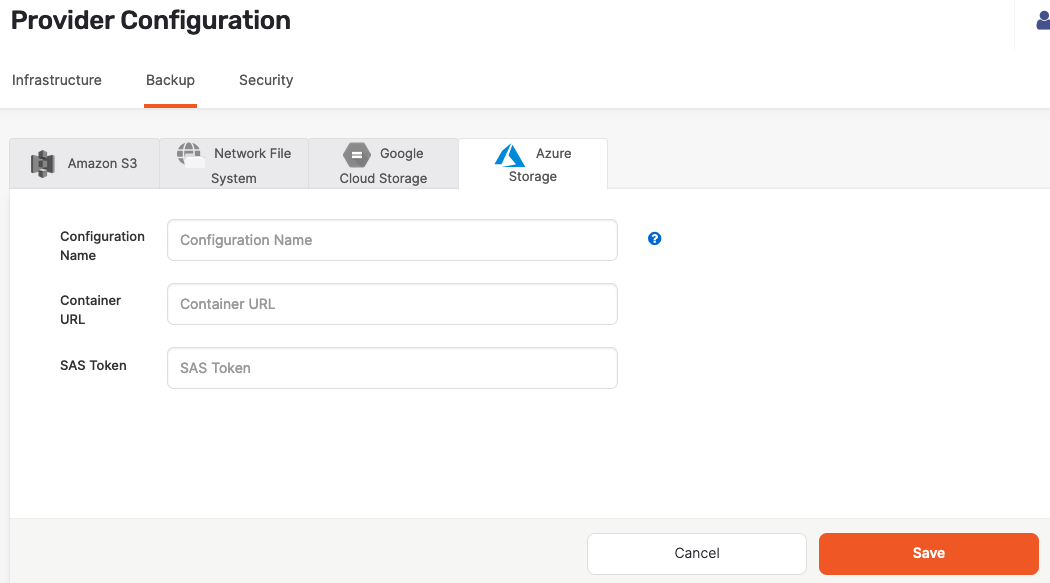Click the Configuration Name label
The image size is (1050, 583).
point(102,246)
